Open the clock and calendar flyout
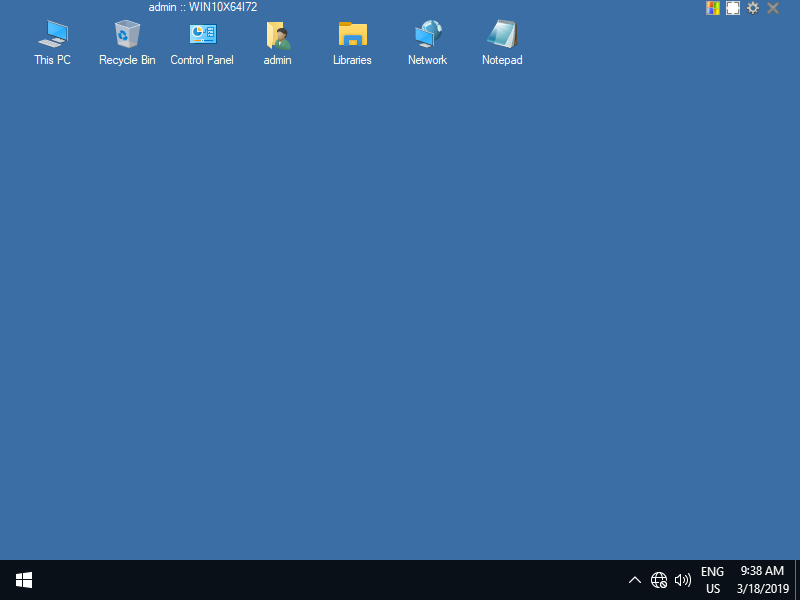Screen dimensions: 800x600 (762, 580)
